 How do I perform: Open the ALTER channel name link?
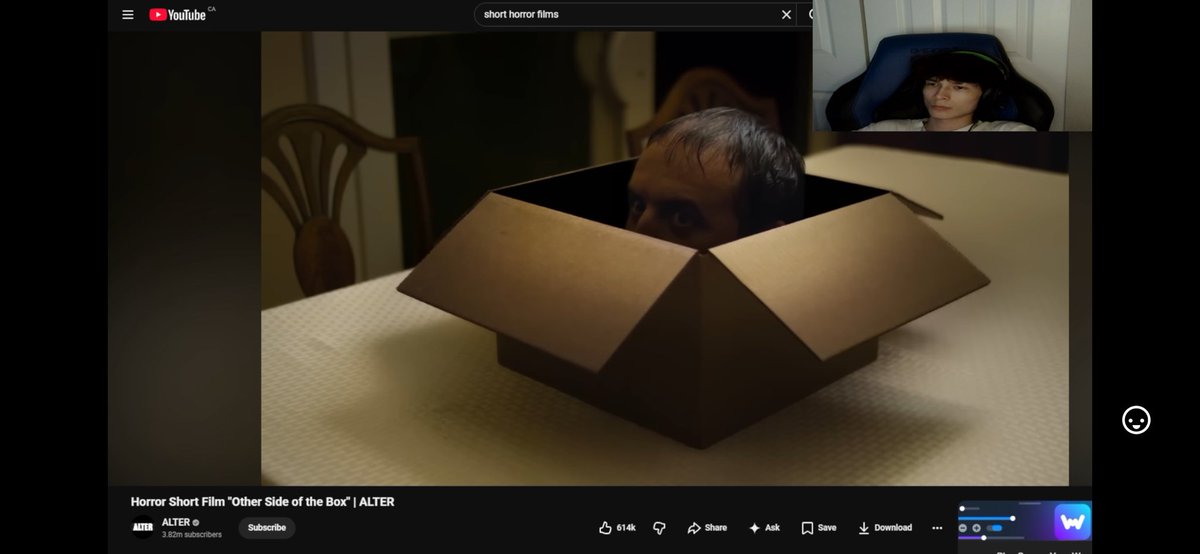(x=176, y=522)
